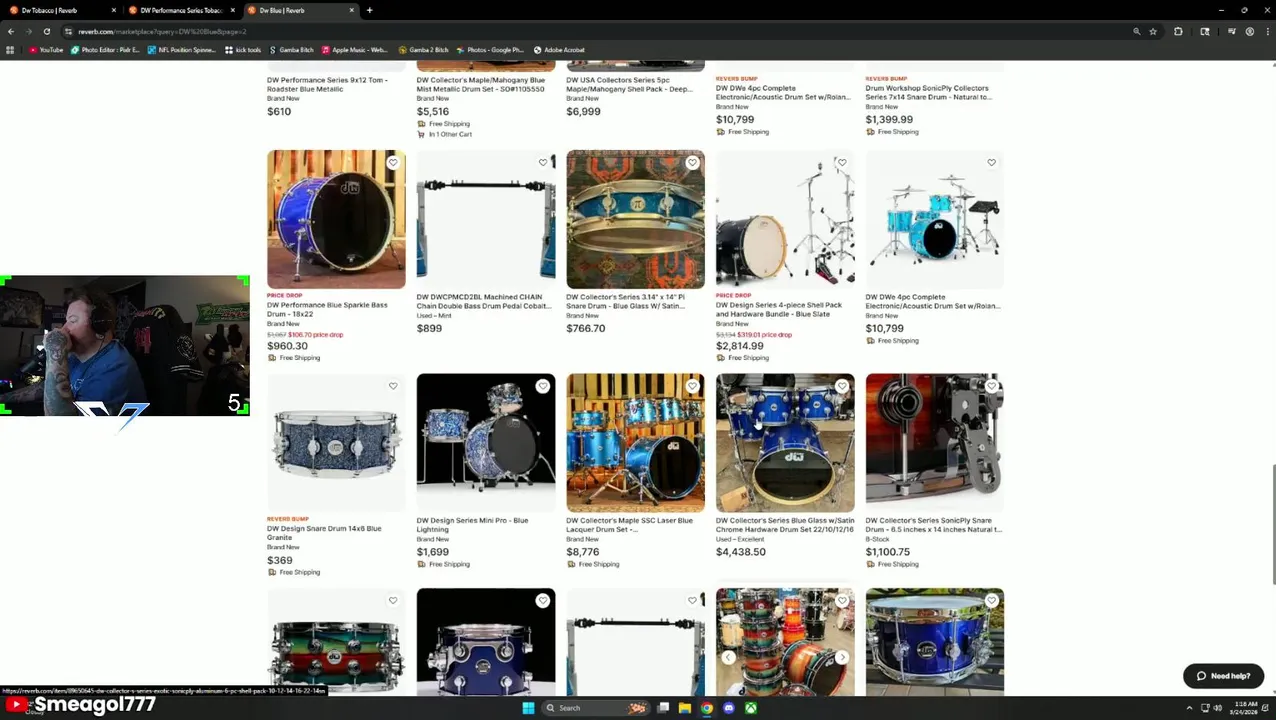Open volume control in system tray
This screenshot has width=1276, height=720.
1217,708
